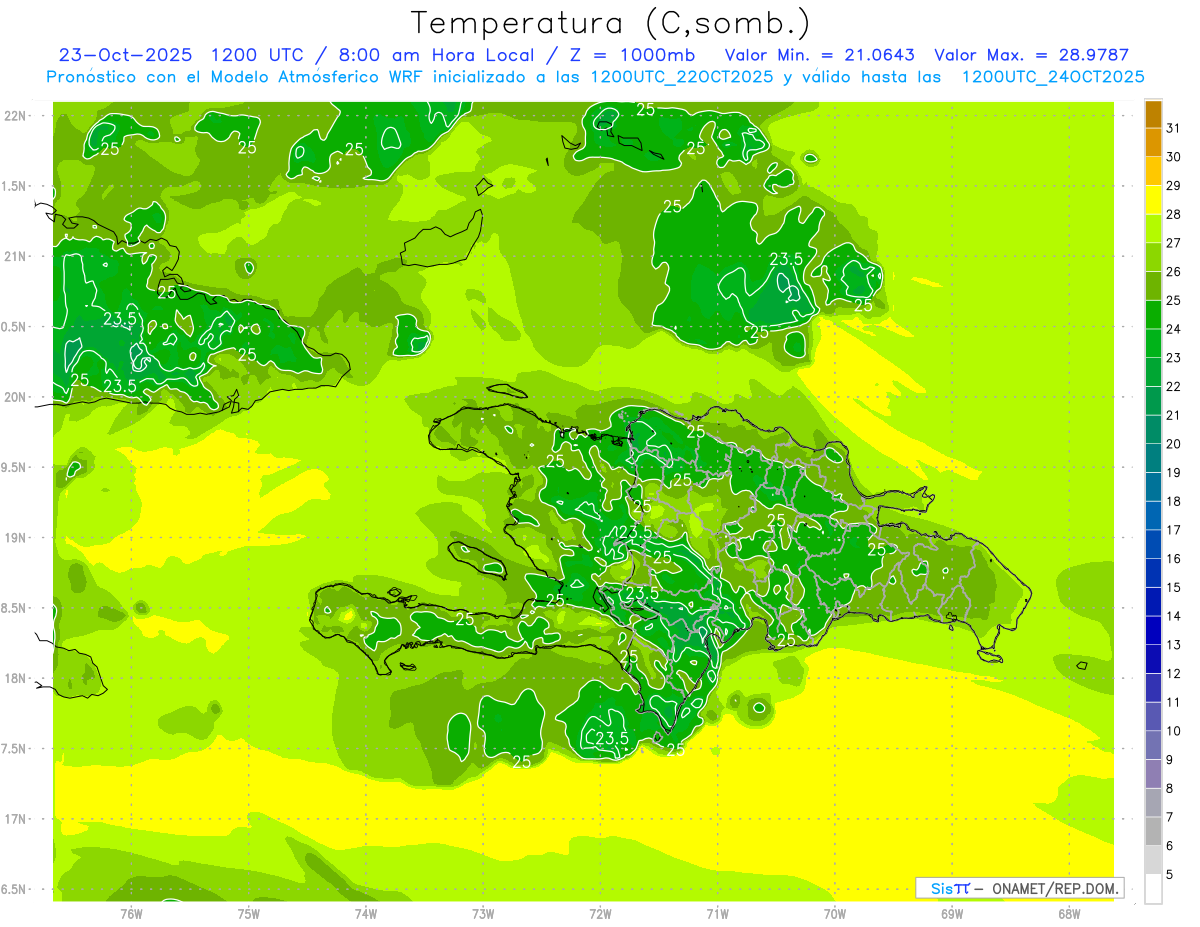
Task: Click the Sisπ logo in the corner
Action: 949,888
